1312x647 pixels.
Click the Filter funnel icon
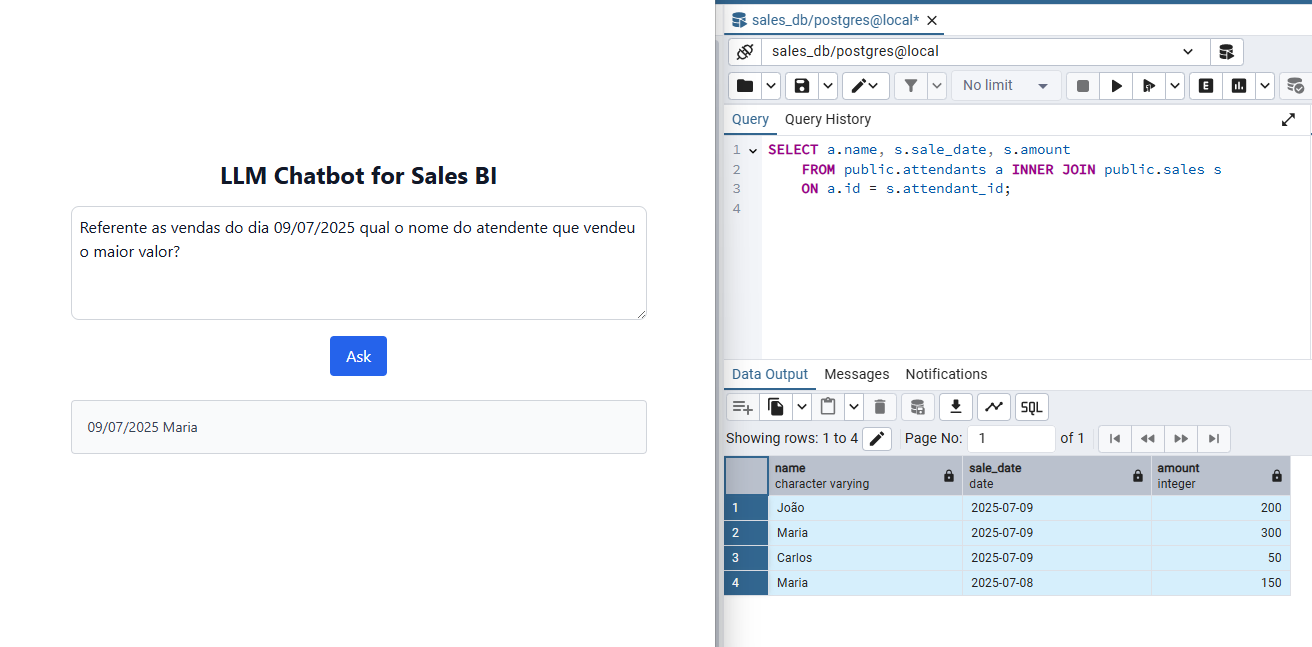(910, 86)
